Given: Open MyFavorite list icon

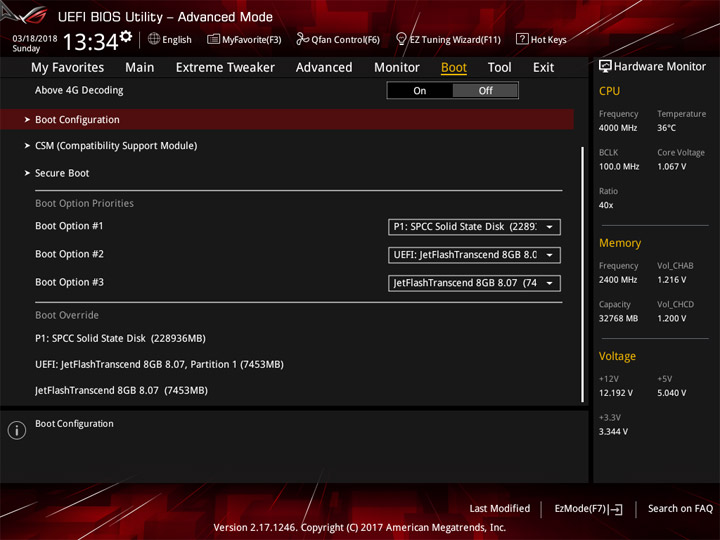Looking at the screenshot, I should (213, 39).
